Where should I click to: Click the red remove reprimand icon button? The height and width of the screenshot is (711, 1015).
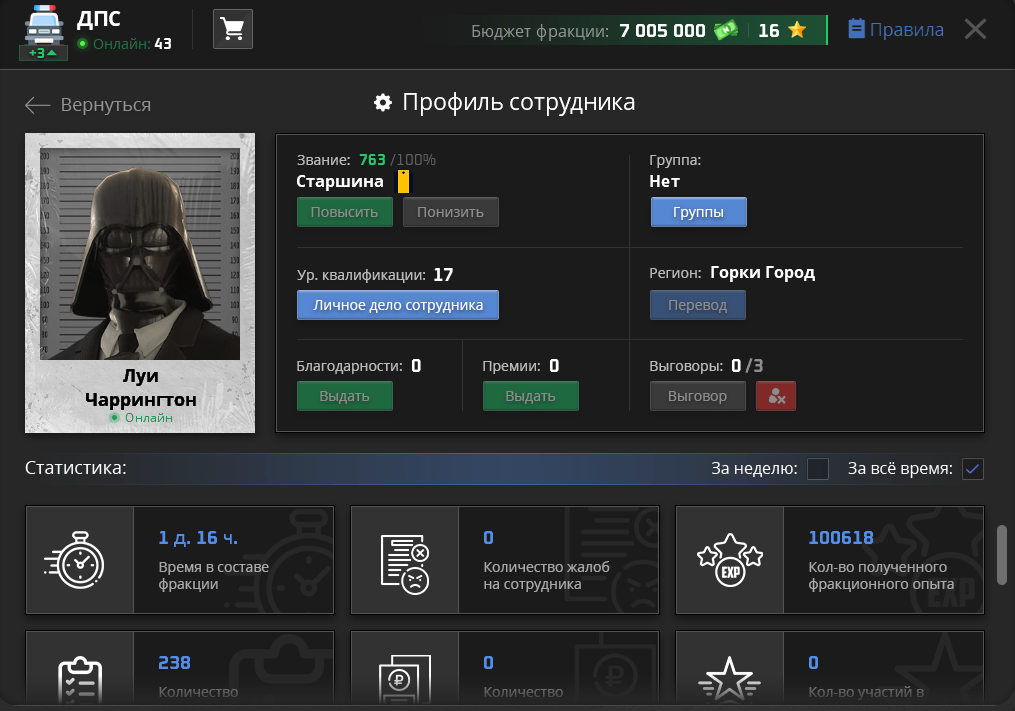tap(775, 396)
